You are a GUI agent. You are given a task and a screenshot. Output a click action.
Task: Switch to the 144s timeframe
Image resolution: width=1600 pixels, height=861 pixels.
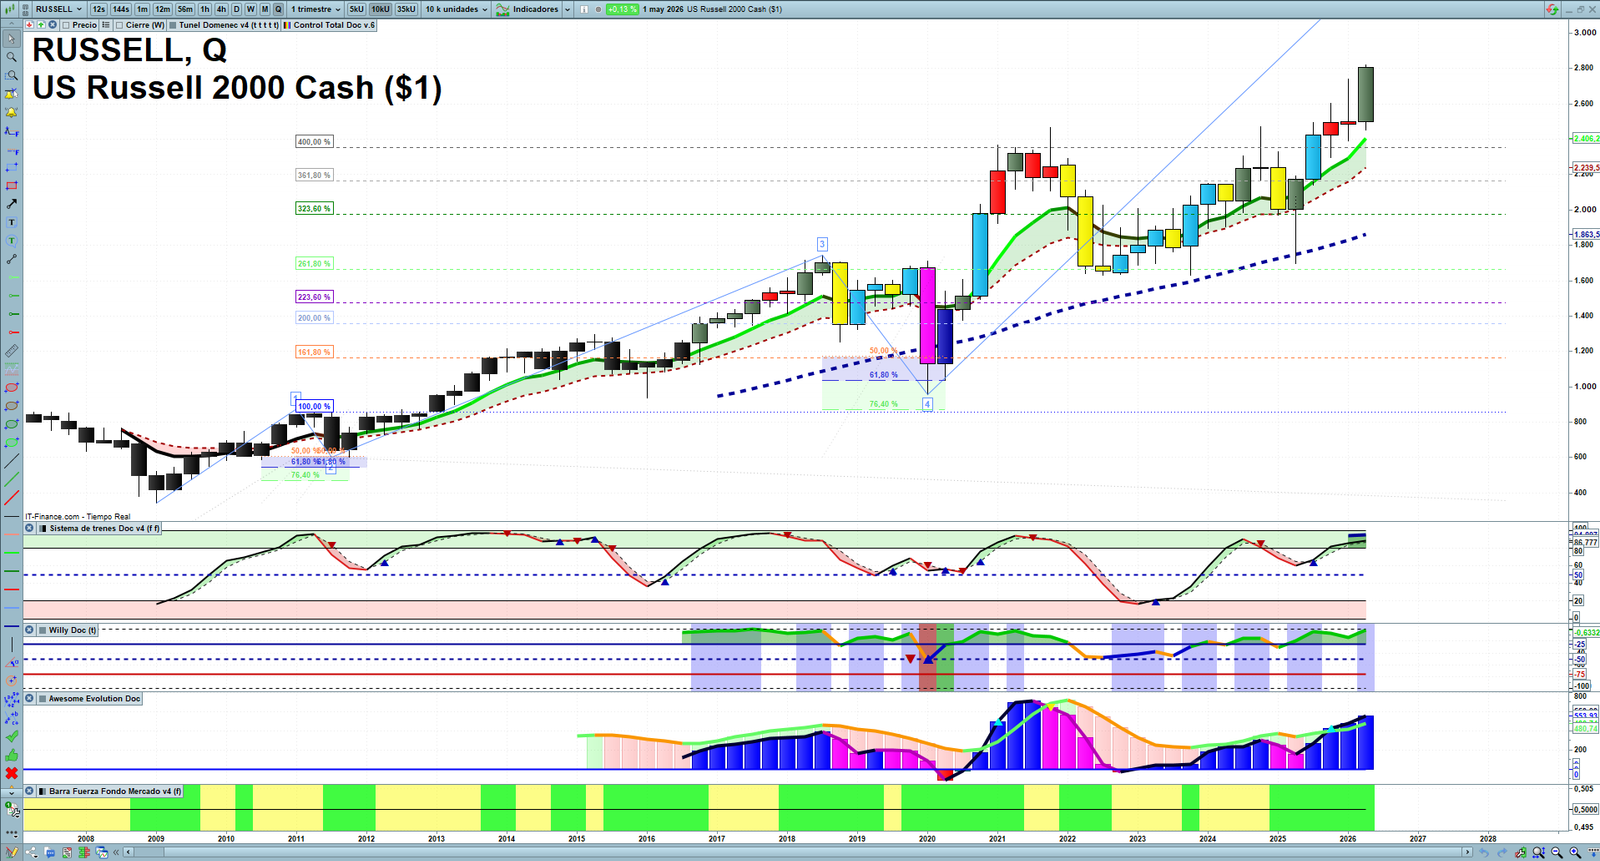(121, 9)
